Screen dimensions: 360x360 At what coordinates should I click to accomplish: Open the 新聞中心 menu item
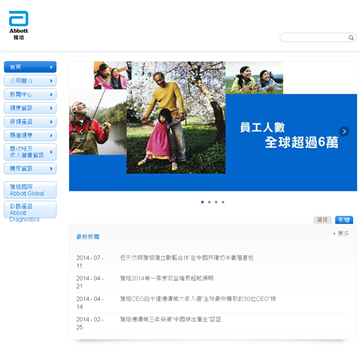30,94
